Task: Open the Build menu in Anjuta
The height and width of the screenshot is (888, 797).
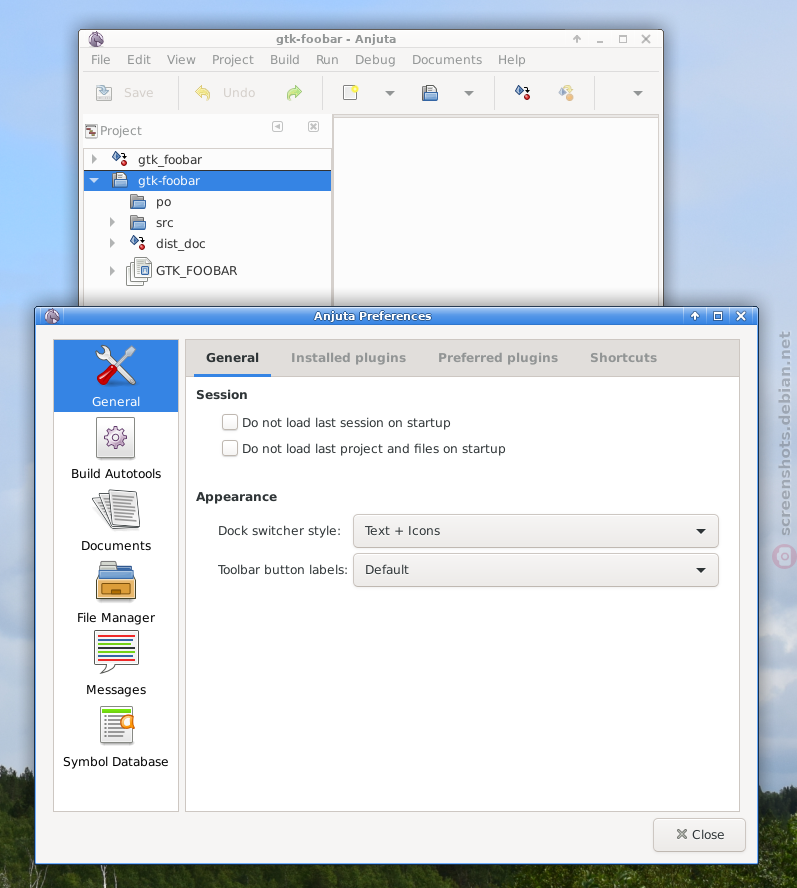Action: point(285,59)
